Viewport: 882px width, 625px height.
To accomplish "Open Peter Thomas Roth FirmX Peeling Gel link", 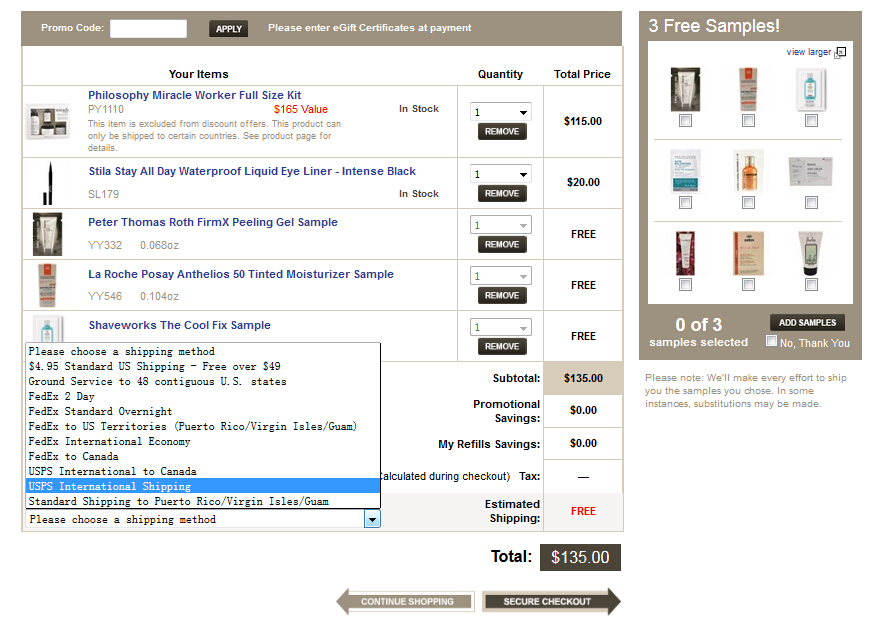I will click(213, 222).
